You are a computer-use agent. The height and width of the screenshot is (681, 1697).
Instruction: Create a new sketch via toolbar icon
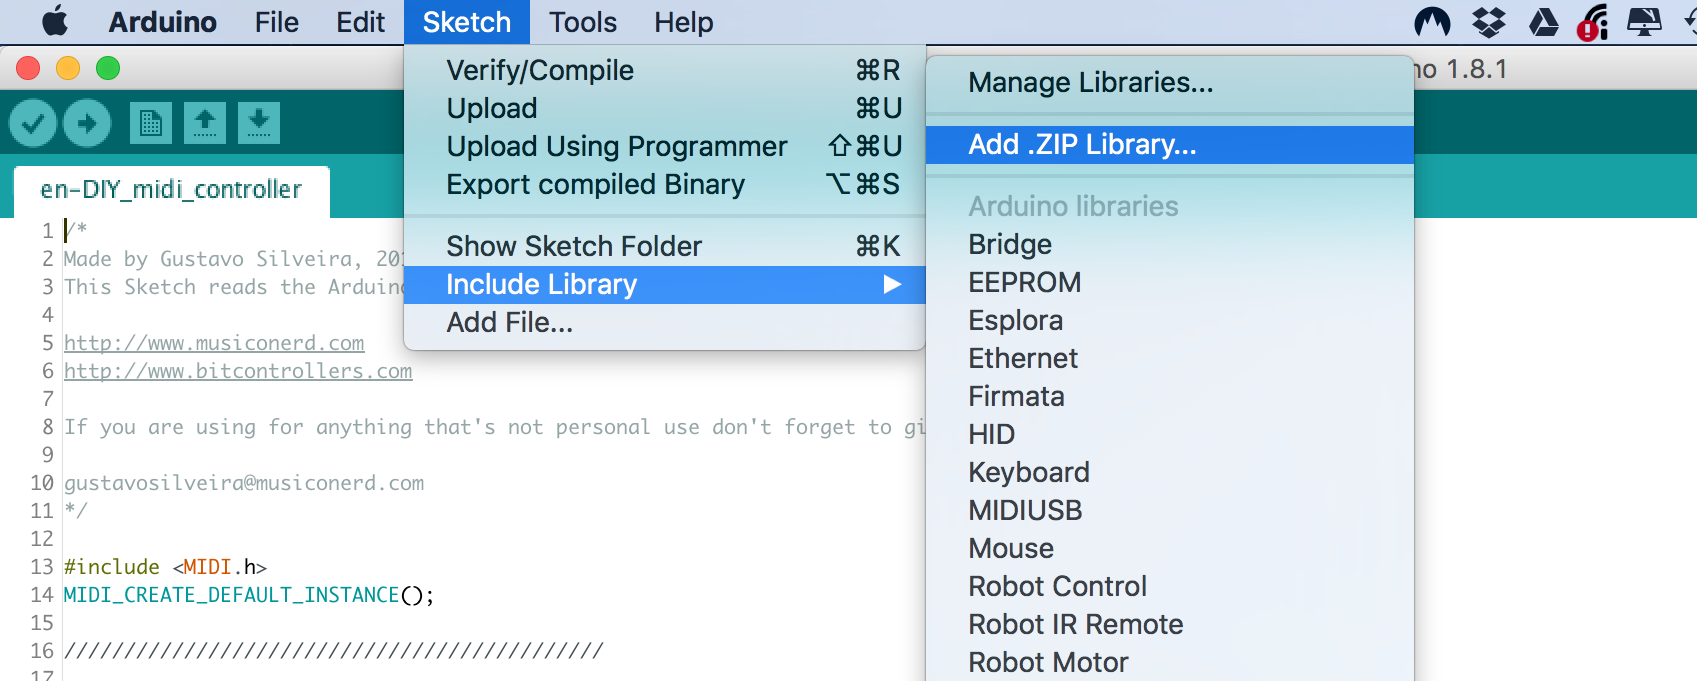click(151, 123)
